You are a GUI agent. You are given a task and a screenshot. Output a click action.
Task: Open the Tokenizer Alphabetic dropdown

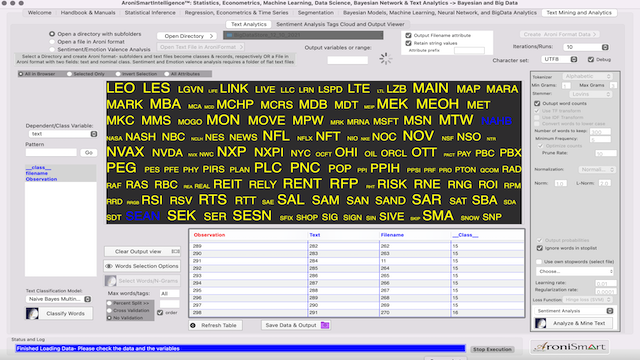587,76
